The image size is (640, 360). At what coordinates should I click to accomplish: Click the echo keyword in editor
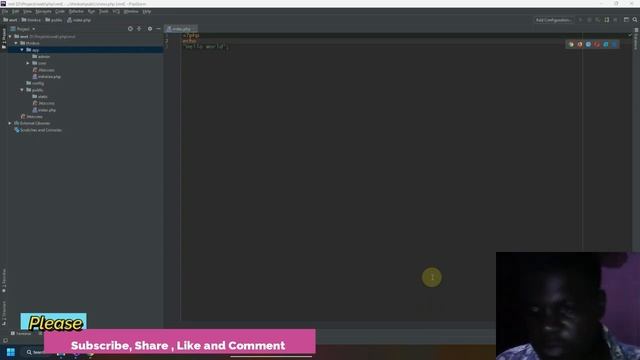point(189,41)
